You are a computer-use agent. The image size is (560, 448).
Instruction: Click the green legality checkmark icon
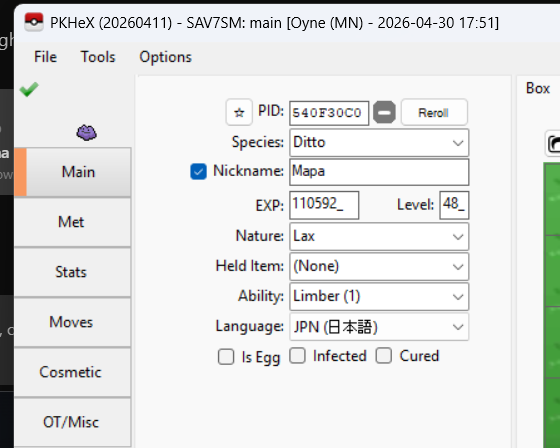pyautogui.click(x=29, y=89)
